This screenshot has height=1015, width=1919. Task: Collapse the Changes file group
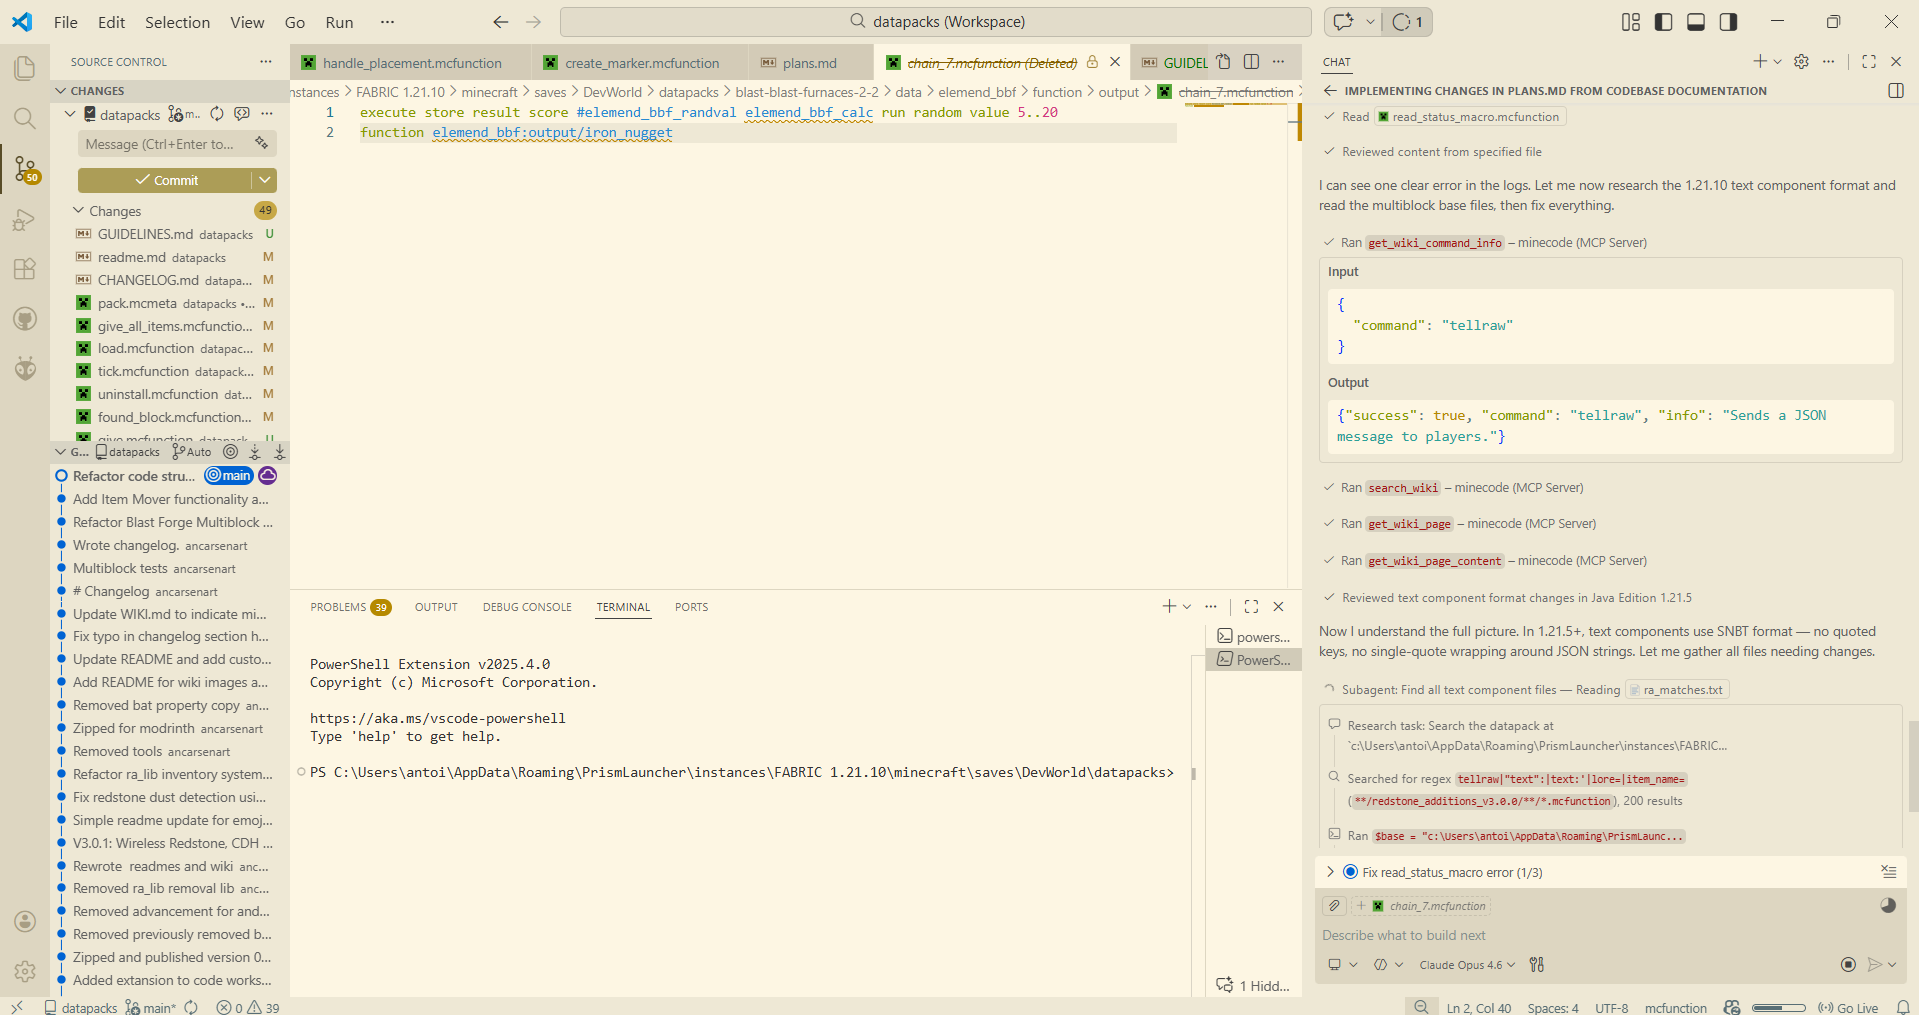point(79,211)
